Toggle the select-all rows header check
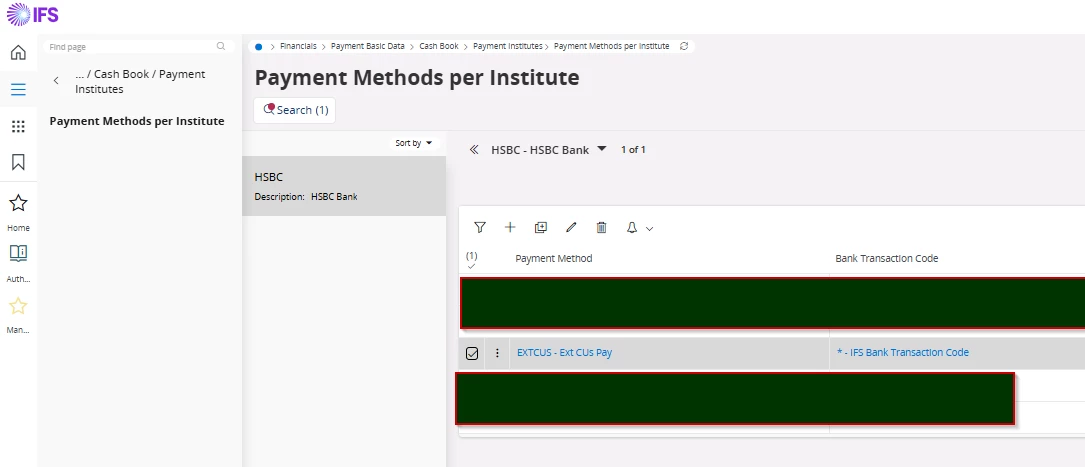Image resolution: width=1085 pixels, height=467 pixels. pos(472,261)
